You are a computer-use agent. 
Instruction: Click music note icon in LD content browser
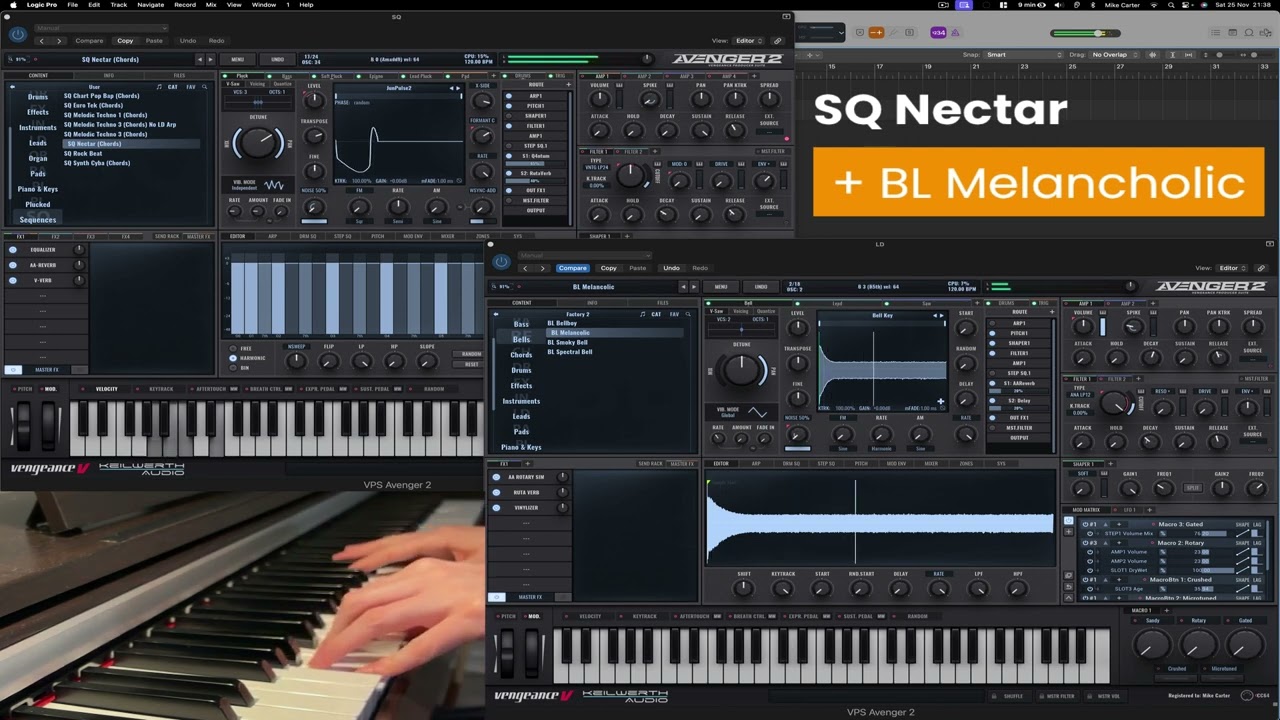point(643,314)
